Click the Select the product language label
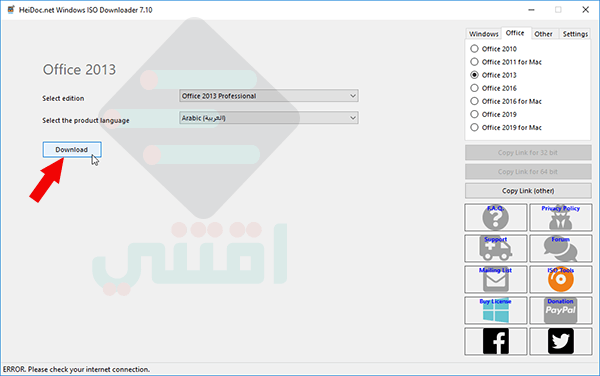 coord(86,120)
